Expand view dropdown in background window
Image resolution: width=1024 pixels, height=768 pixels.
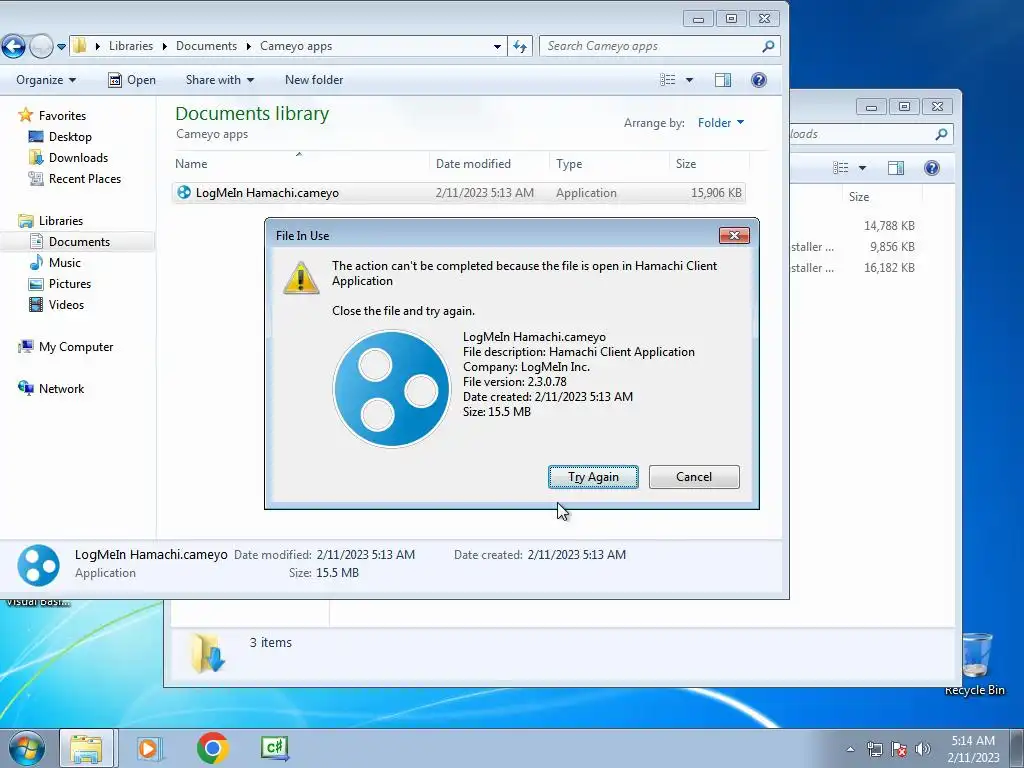[x=862, y=168]
